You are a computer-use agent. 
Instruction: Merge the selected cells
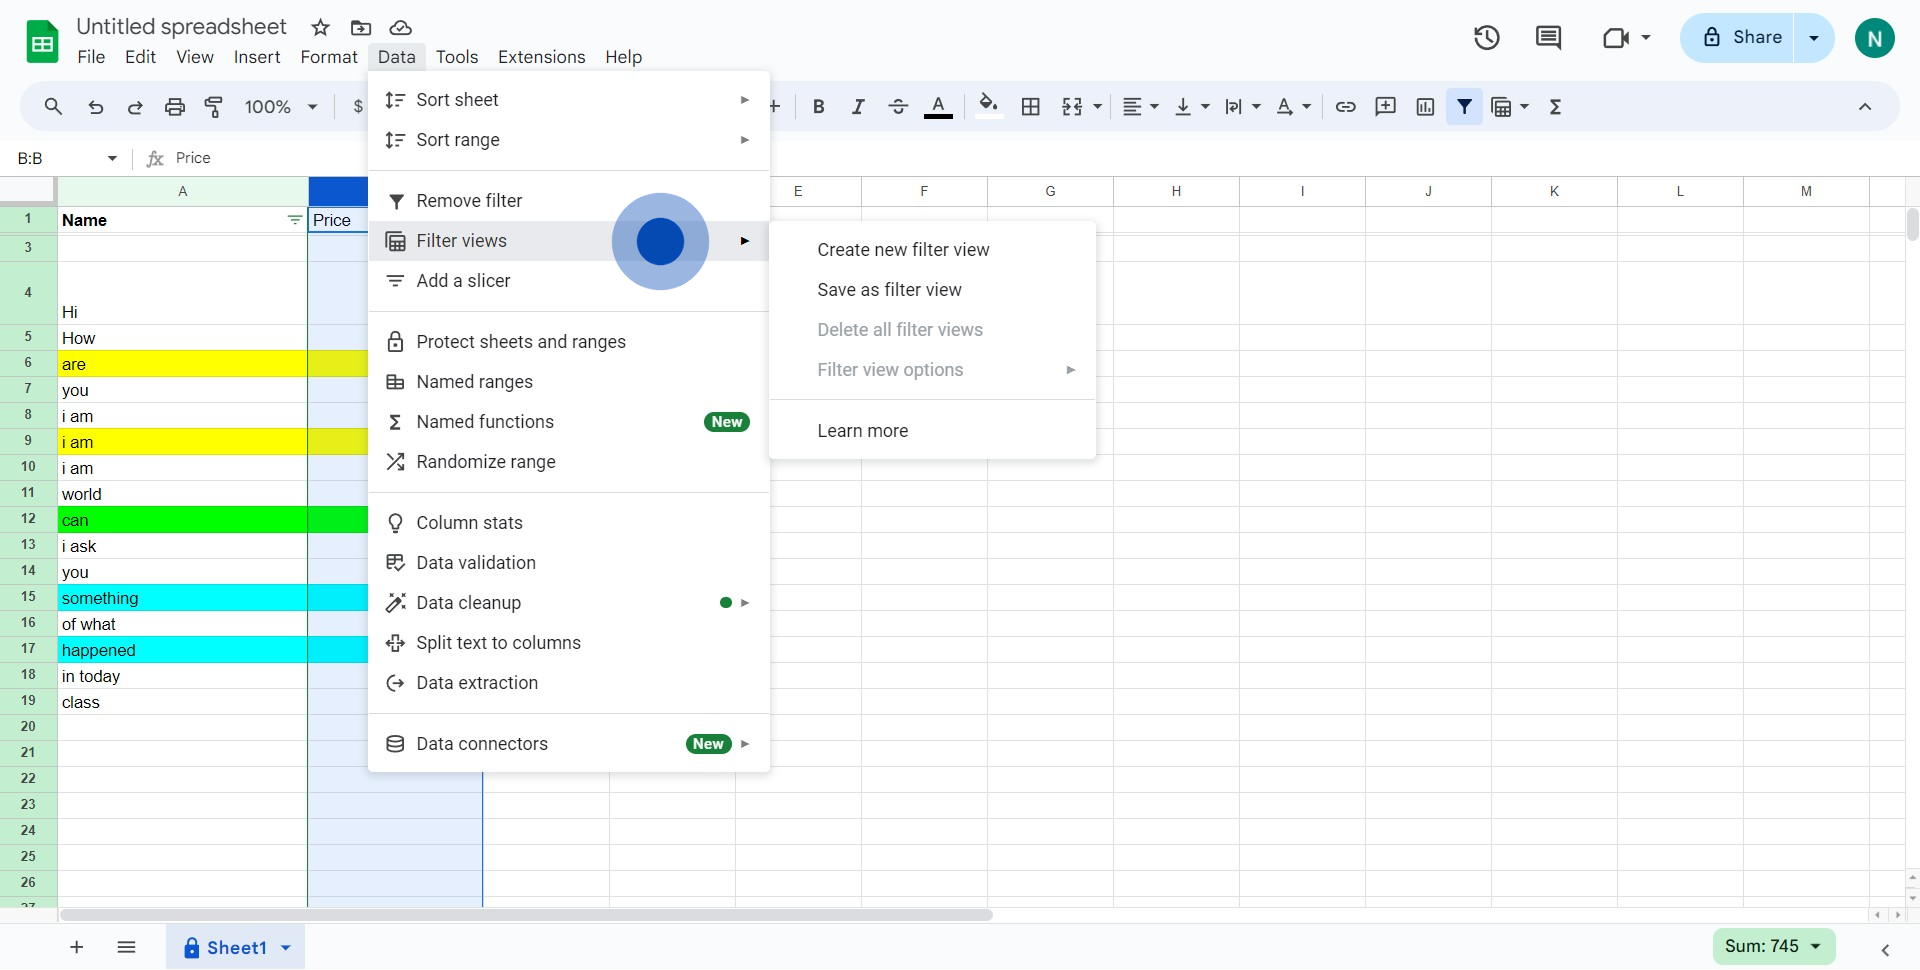pos(1072,106)
